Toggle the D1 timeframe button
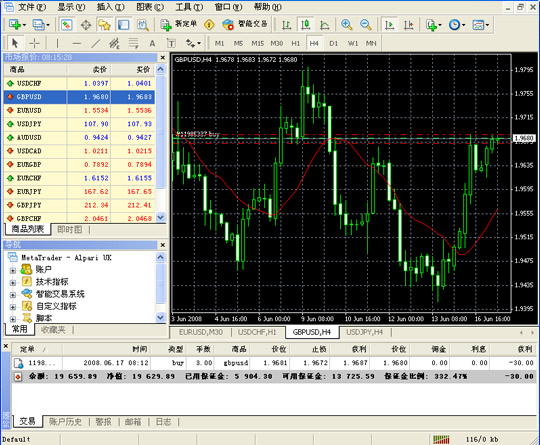 click(x=333, y=43)
